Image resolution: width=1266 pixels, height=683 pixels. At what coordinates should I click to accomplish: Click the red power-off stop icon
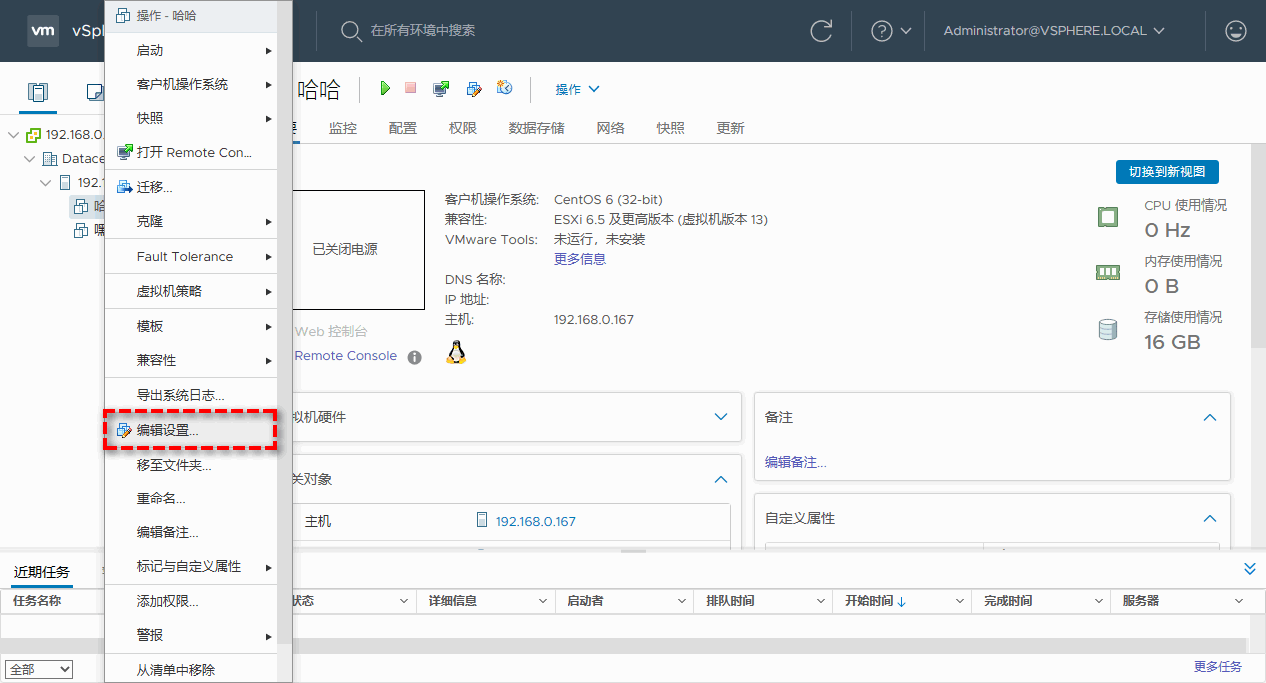click(410, 89)
